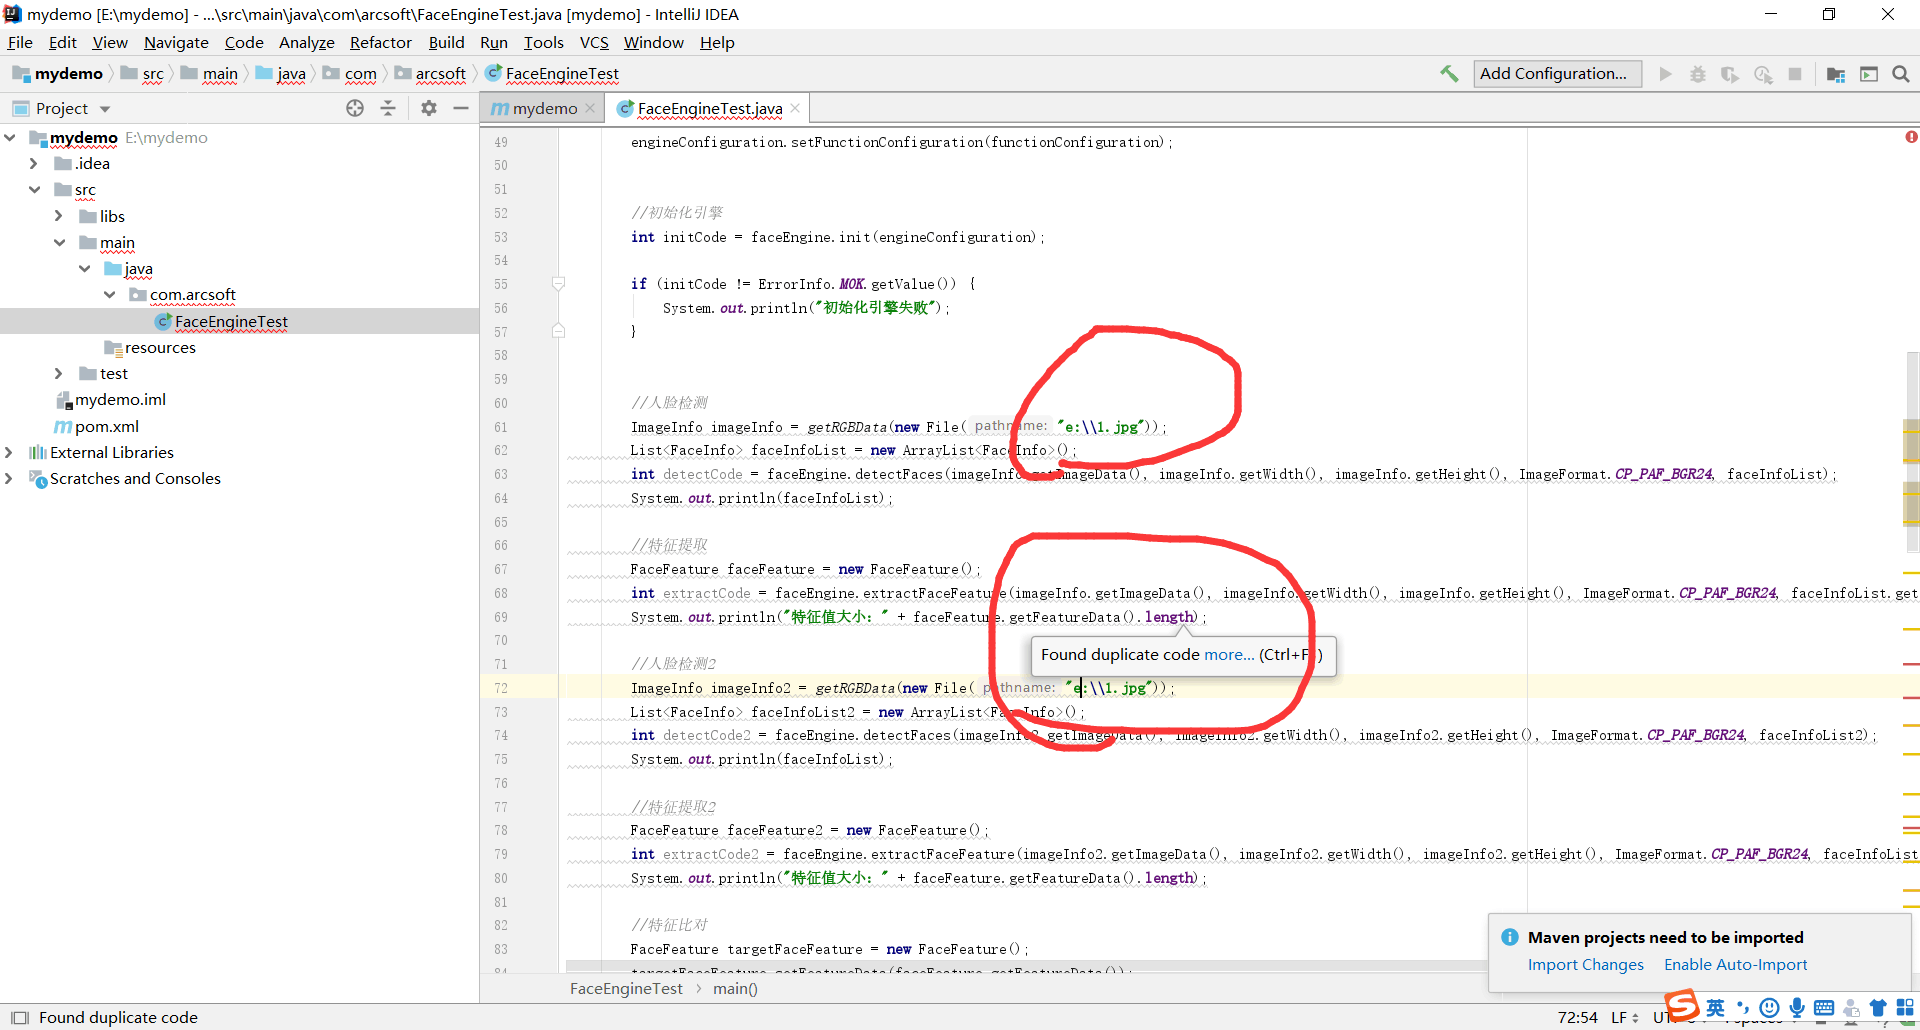The image size is (1920, 1030).
Task: Open the Project view dropdown
Action: click(104, 108)
